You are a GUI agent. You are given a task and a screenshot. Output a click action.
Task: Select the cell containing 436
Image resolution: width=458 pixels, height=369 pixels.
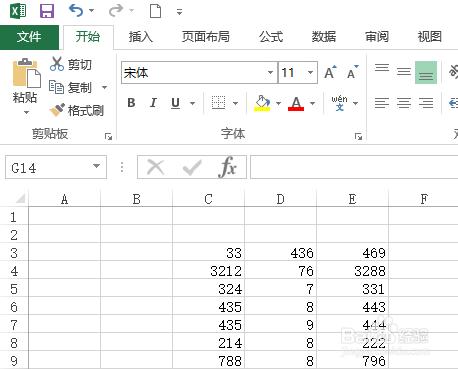(x=281, y=252)
